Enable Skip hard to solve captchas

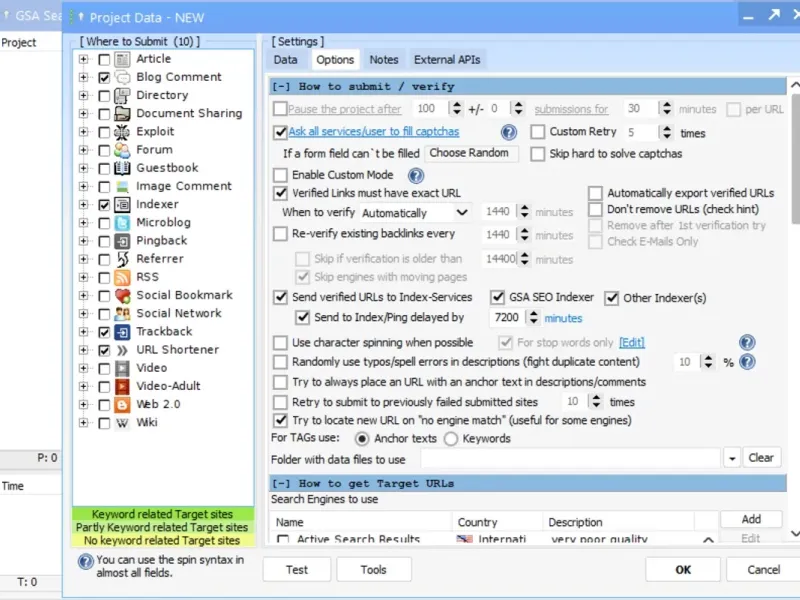[538, 154]
